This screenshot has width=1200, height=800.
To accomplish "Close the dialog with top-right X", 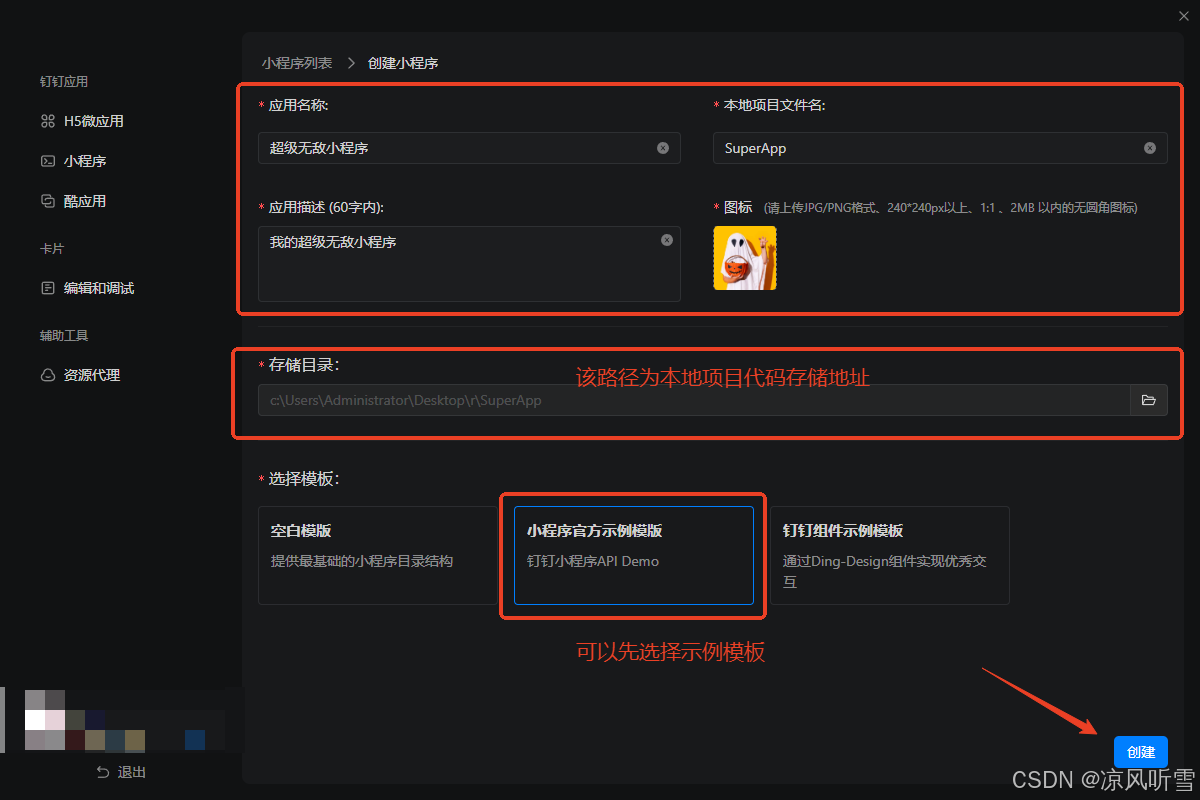I will click(1184, 14).
